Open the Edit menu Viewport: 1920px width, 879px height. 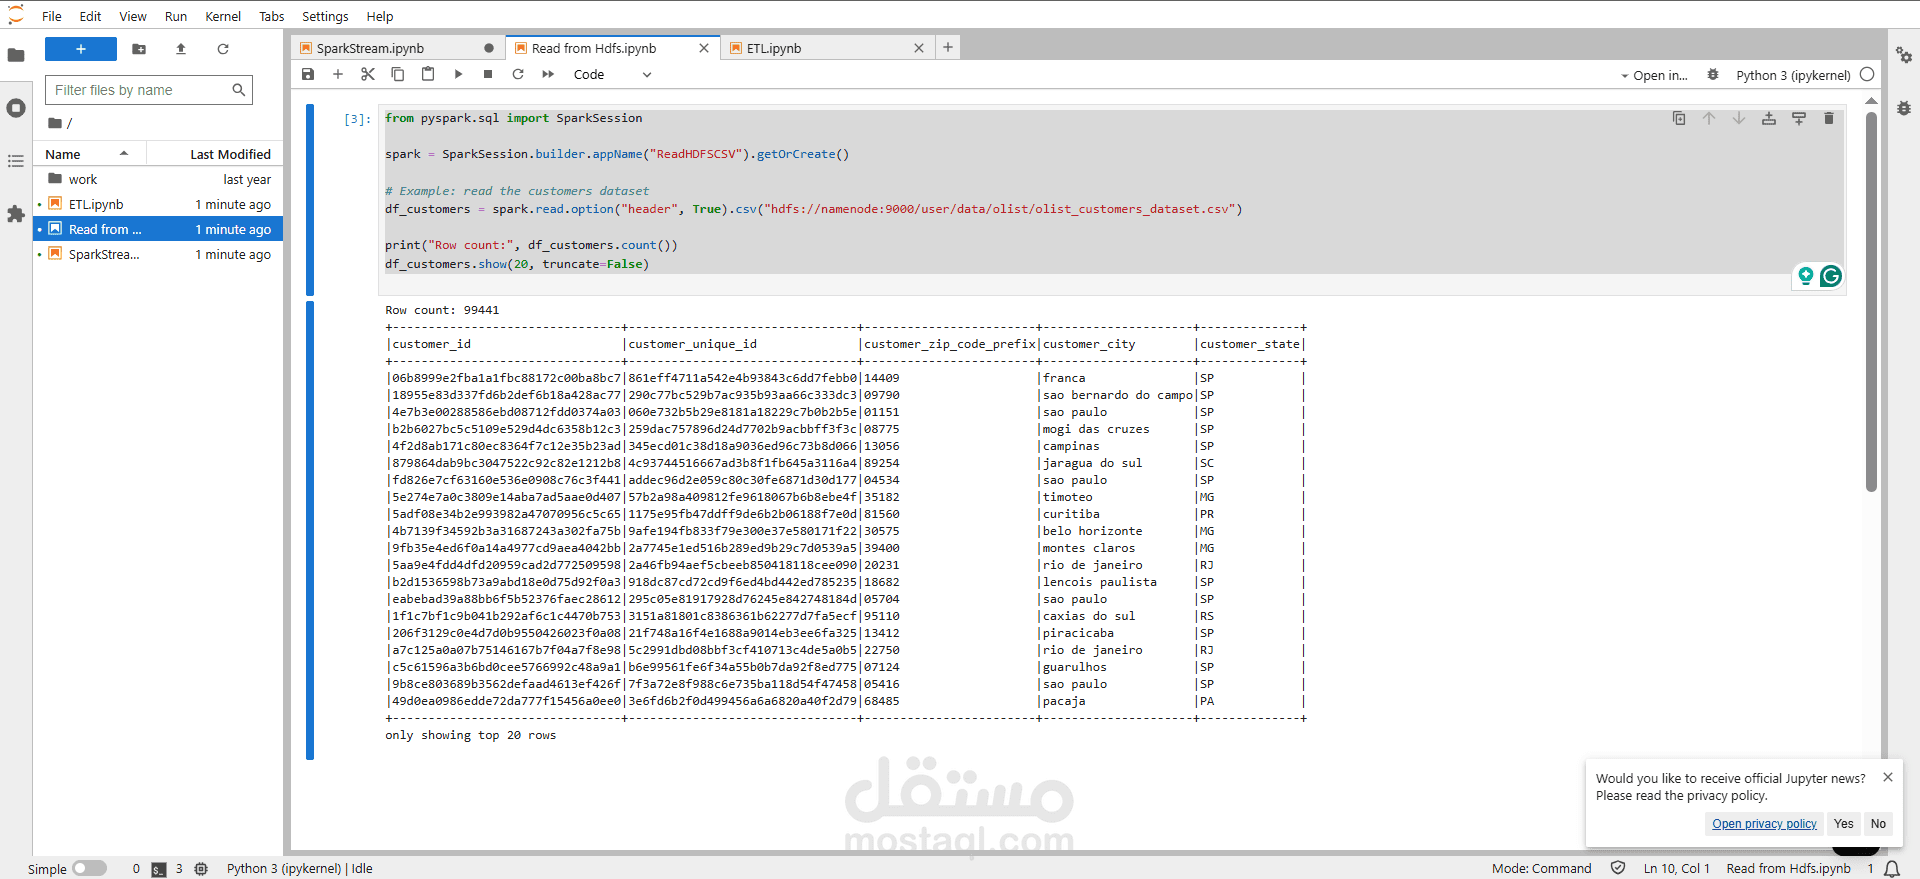tap(90, 16)
